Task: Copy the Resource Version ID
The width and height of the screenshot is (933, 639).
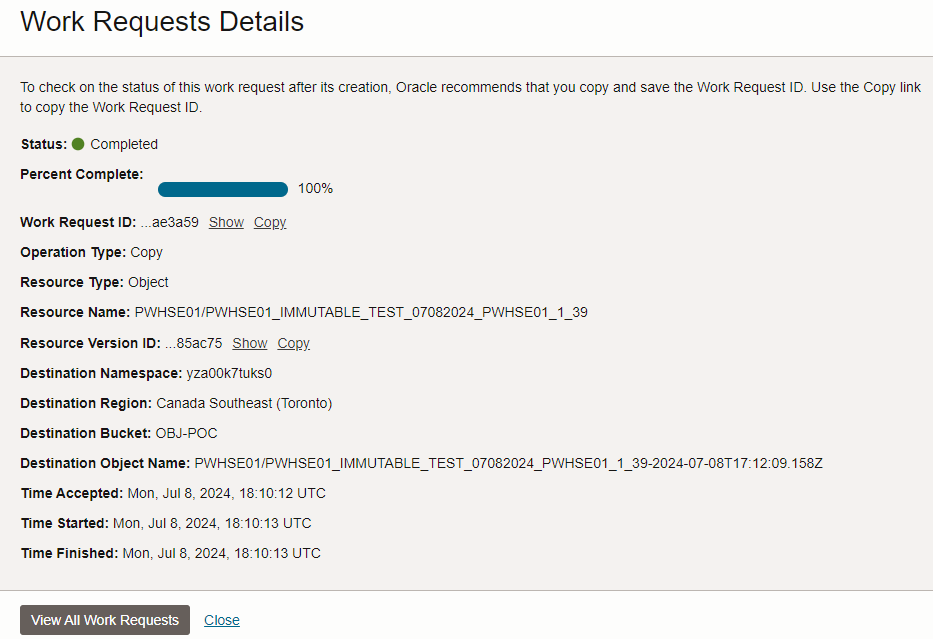Action: pyautogui.click(x=294, y=343)
